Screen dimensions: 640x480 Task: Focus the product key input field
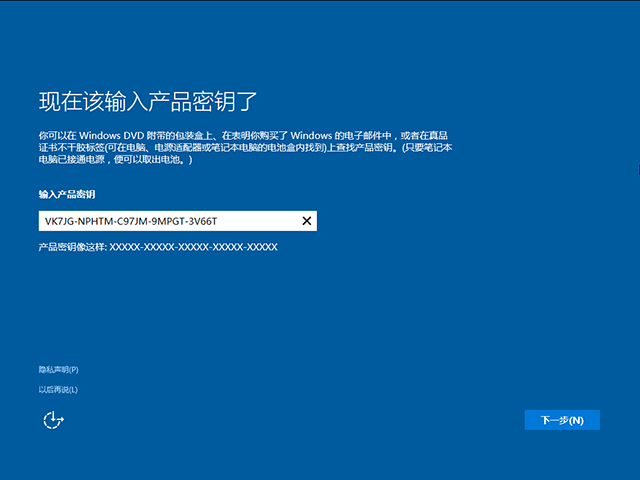170,221
